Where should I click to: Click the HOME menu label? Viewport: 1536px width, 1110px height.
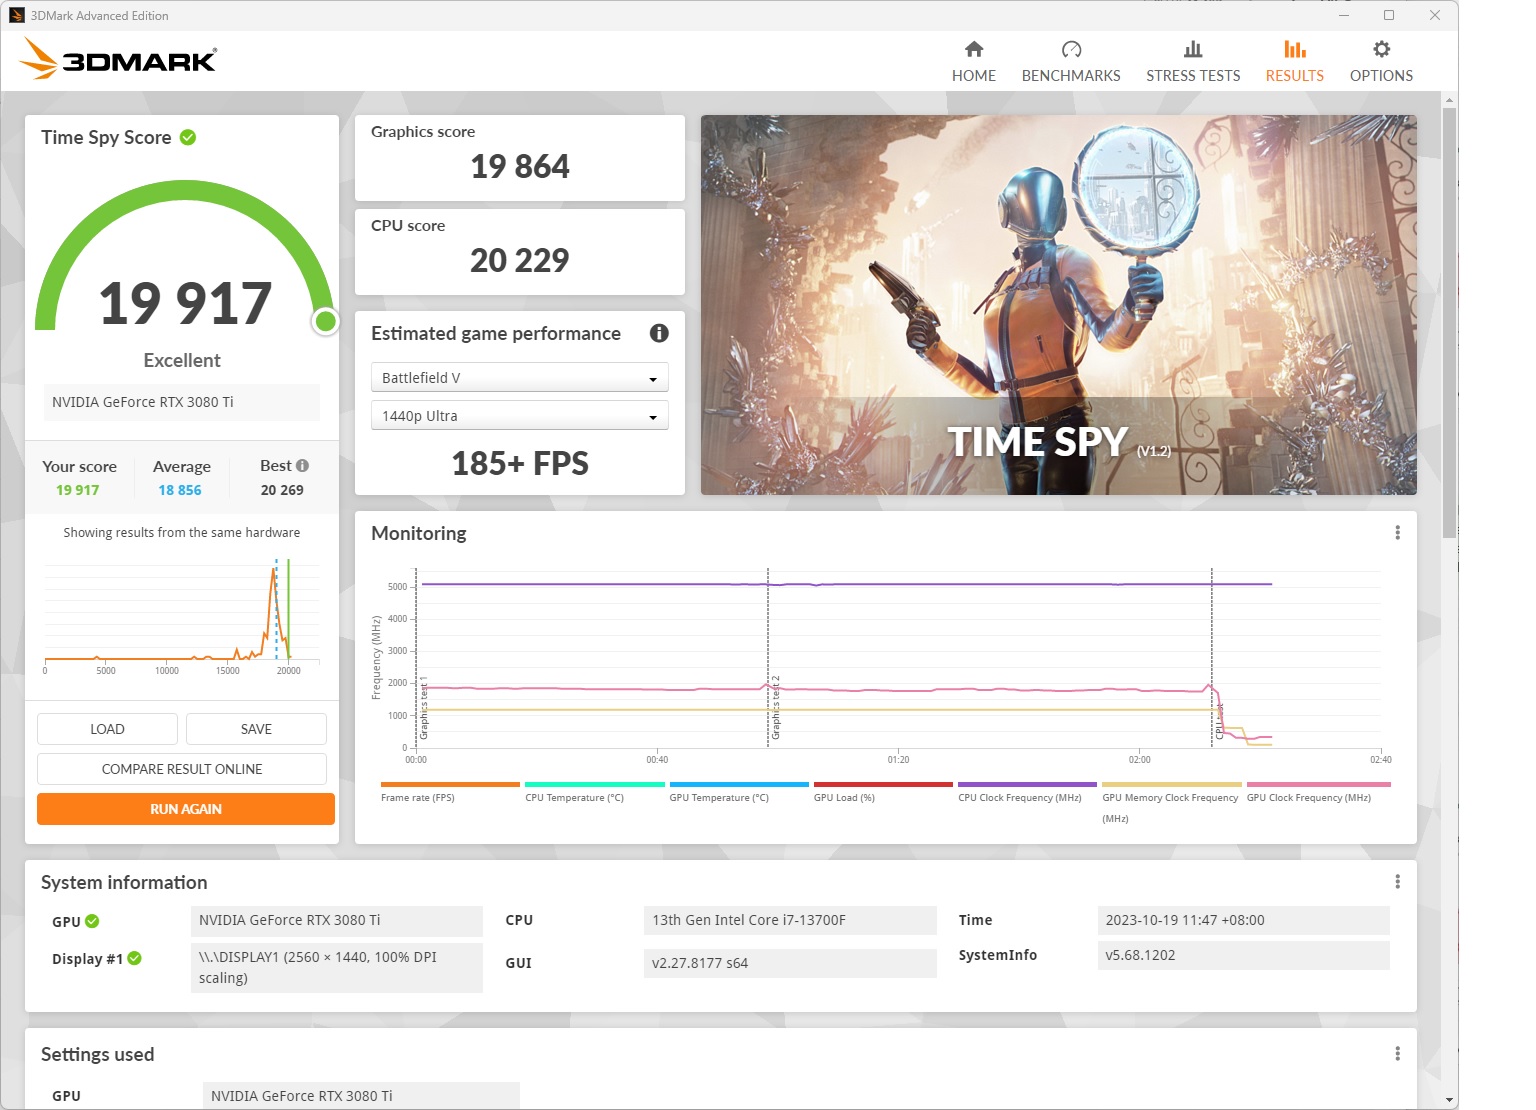tap(974, 76)
